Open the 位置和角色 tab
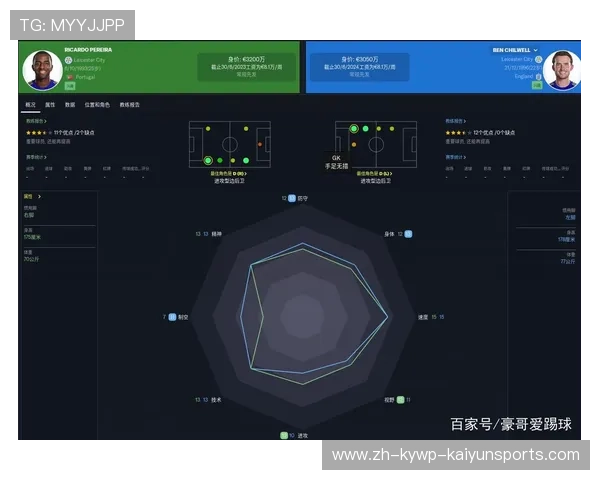 pos(97,105)
